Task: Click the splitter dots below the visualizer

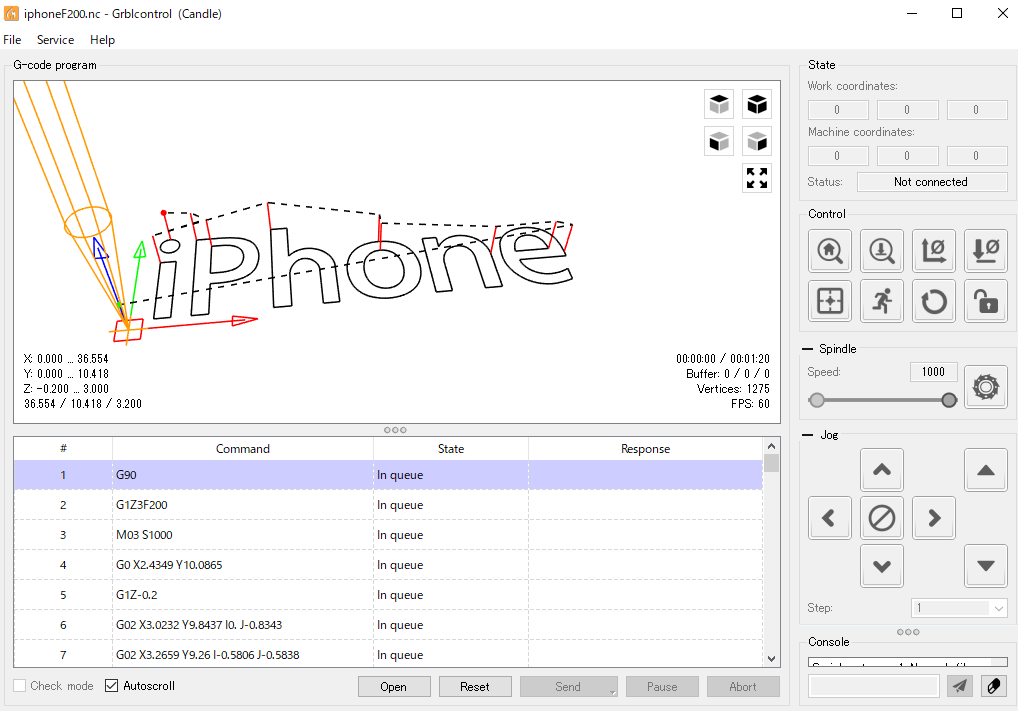Action: 395,430
